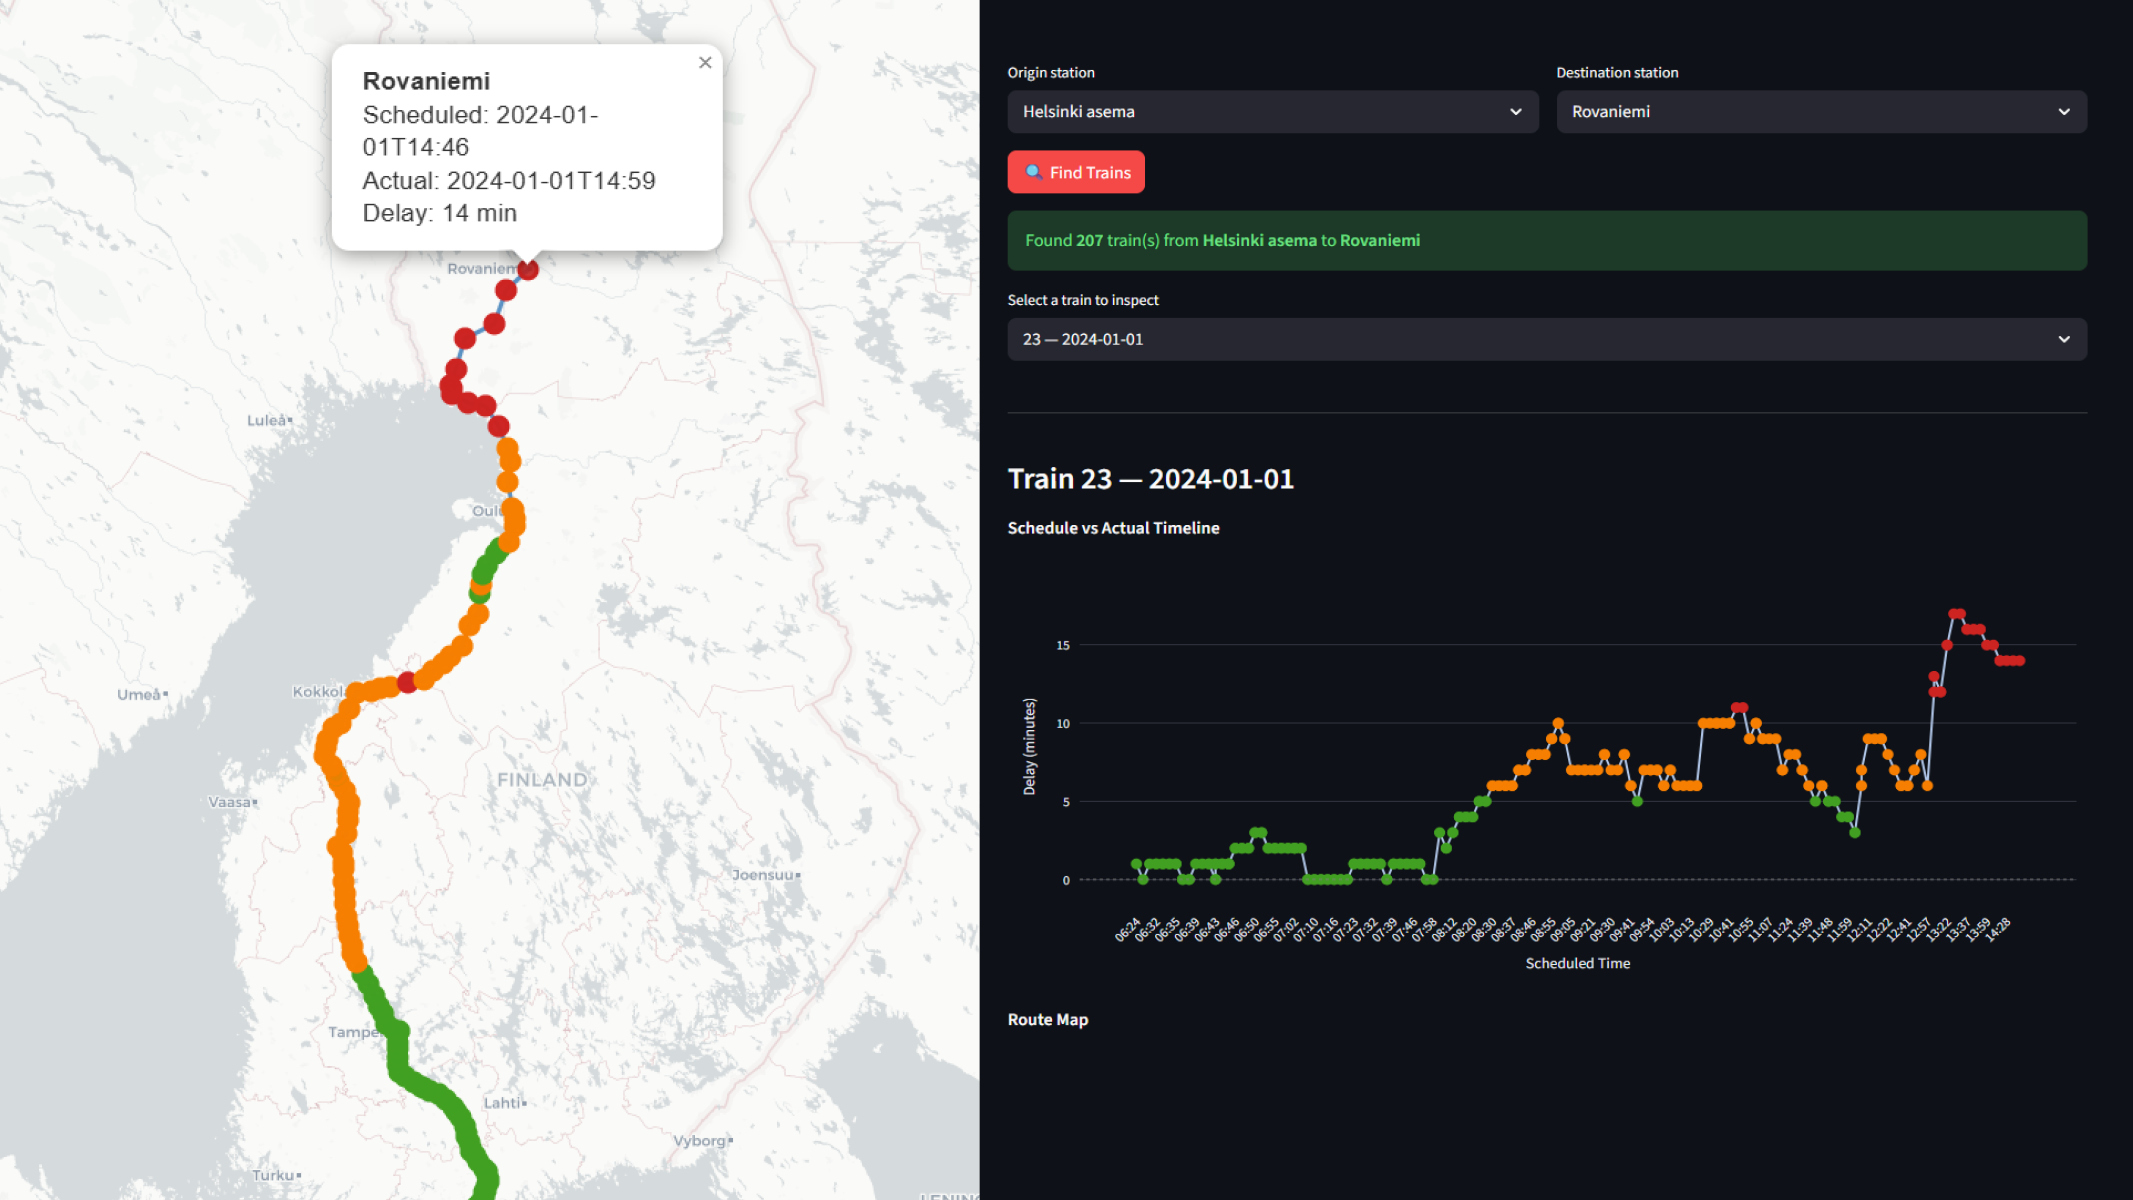Select the orange marker at Oulu
Image resolution: width=2133 pixels, height=1200 pixels.
tap(513, 513)
